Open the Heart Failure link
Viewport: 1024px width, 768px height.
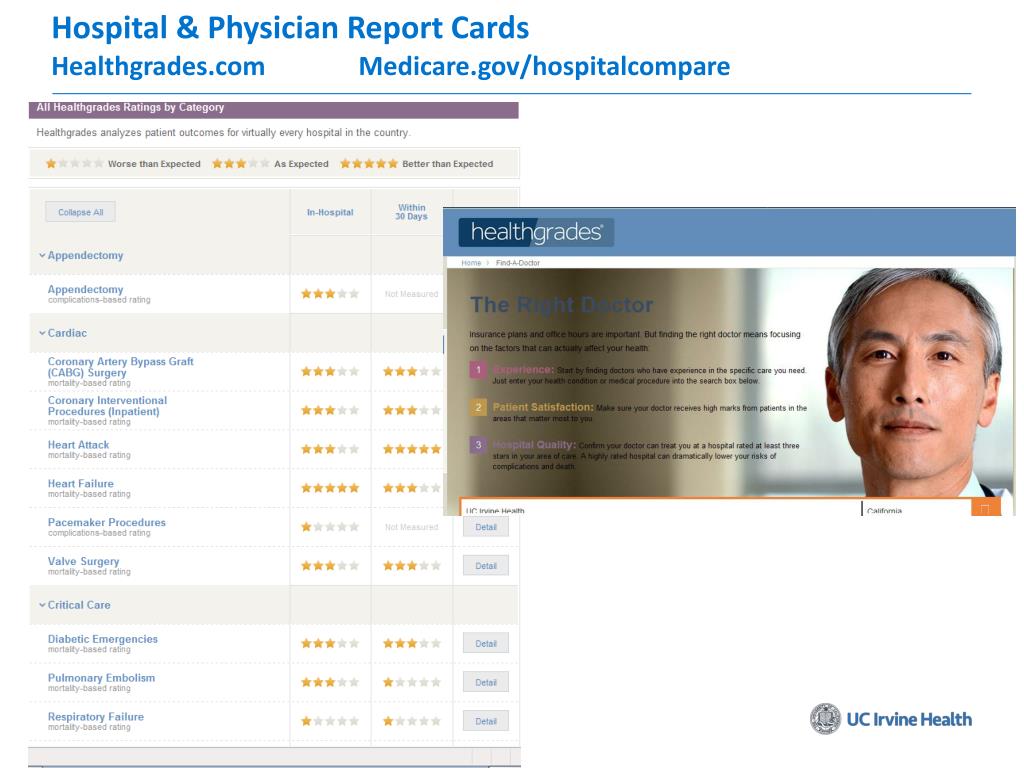[80, 483]
